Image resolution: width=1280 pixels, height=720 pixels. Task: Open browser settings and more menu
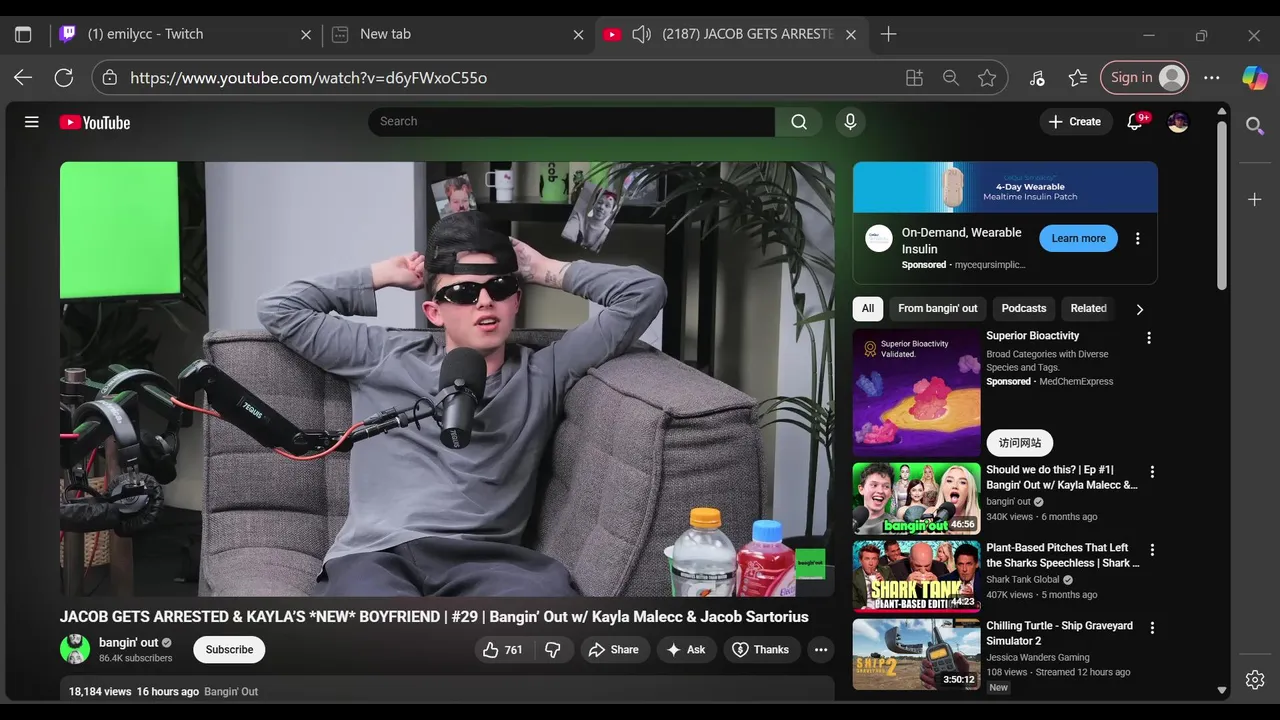click(1212, 78)
